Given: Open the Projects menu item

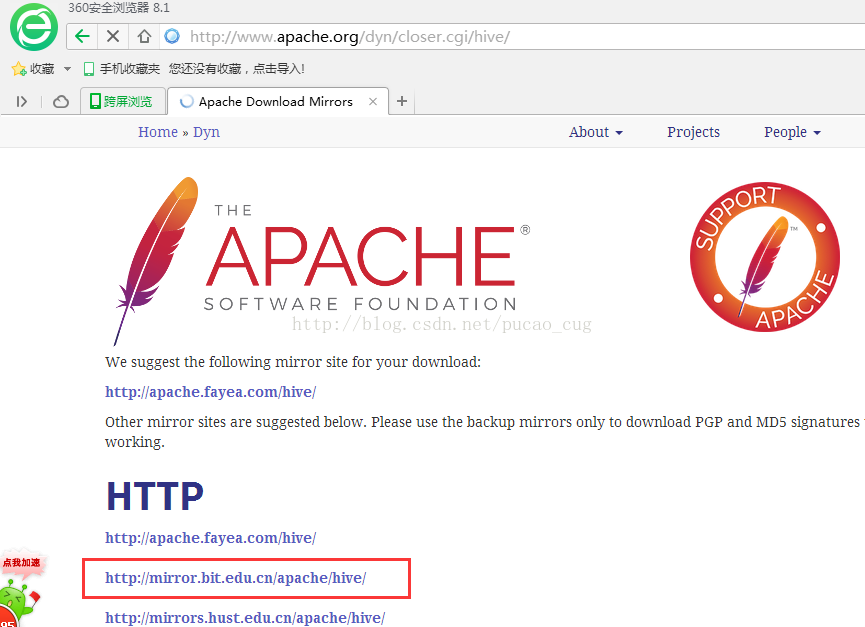Looking at the screenshot, I should click(693, 132).
